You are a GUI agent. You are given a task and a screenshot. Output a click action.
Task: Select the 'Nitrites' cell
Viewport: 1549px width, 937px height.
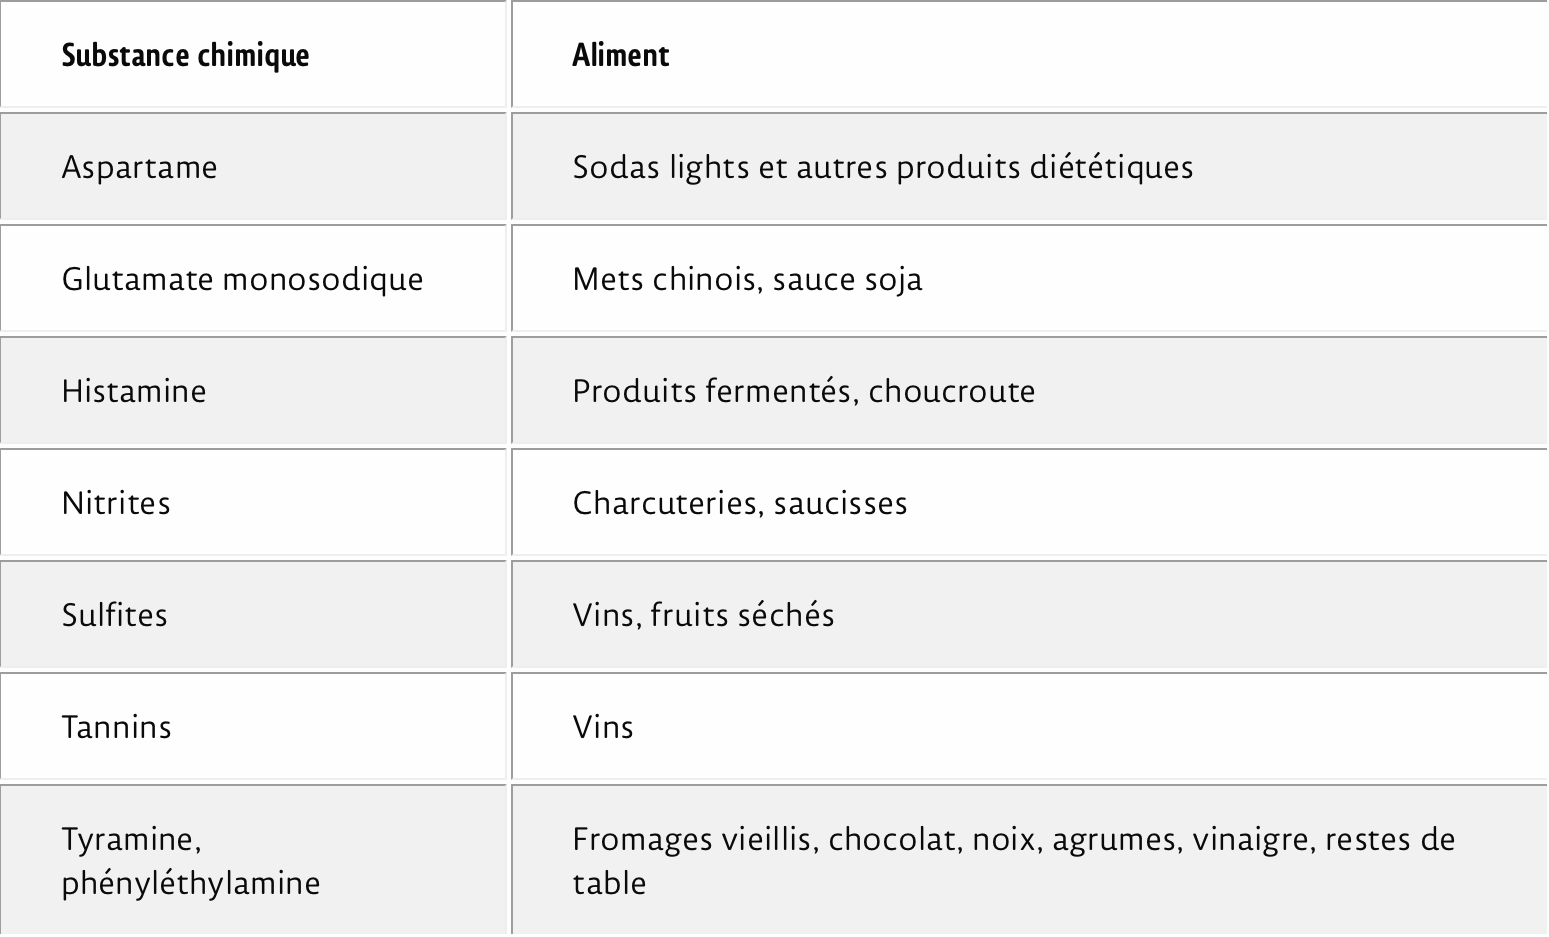[254, 502]
